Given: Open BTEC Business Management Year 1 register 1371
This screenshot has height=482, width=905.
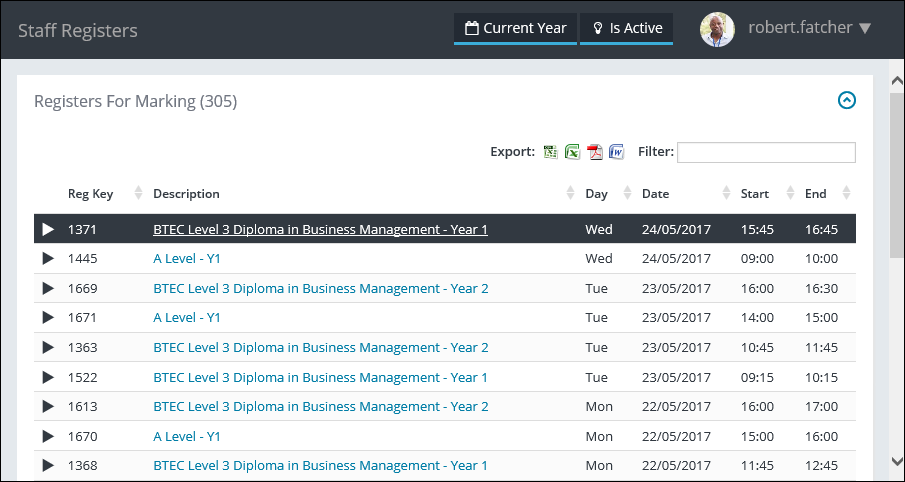Looking at the screenshot, I should pos(320,230).
